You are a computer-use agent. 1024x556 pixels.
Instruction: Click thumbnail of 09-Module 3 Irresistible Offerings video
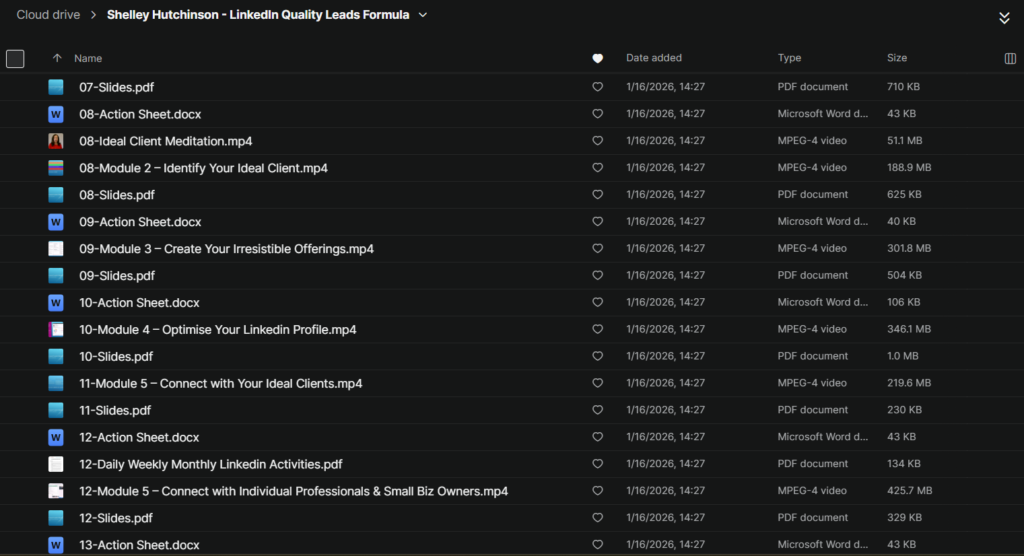56,249
